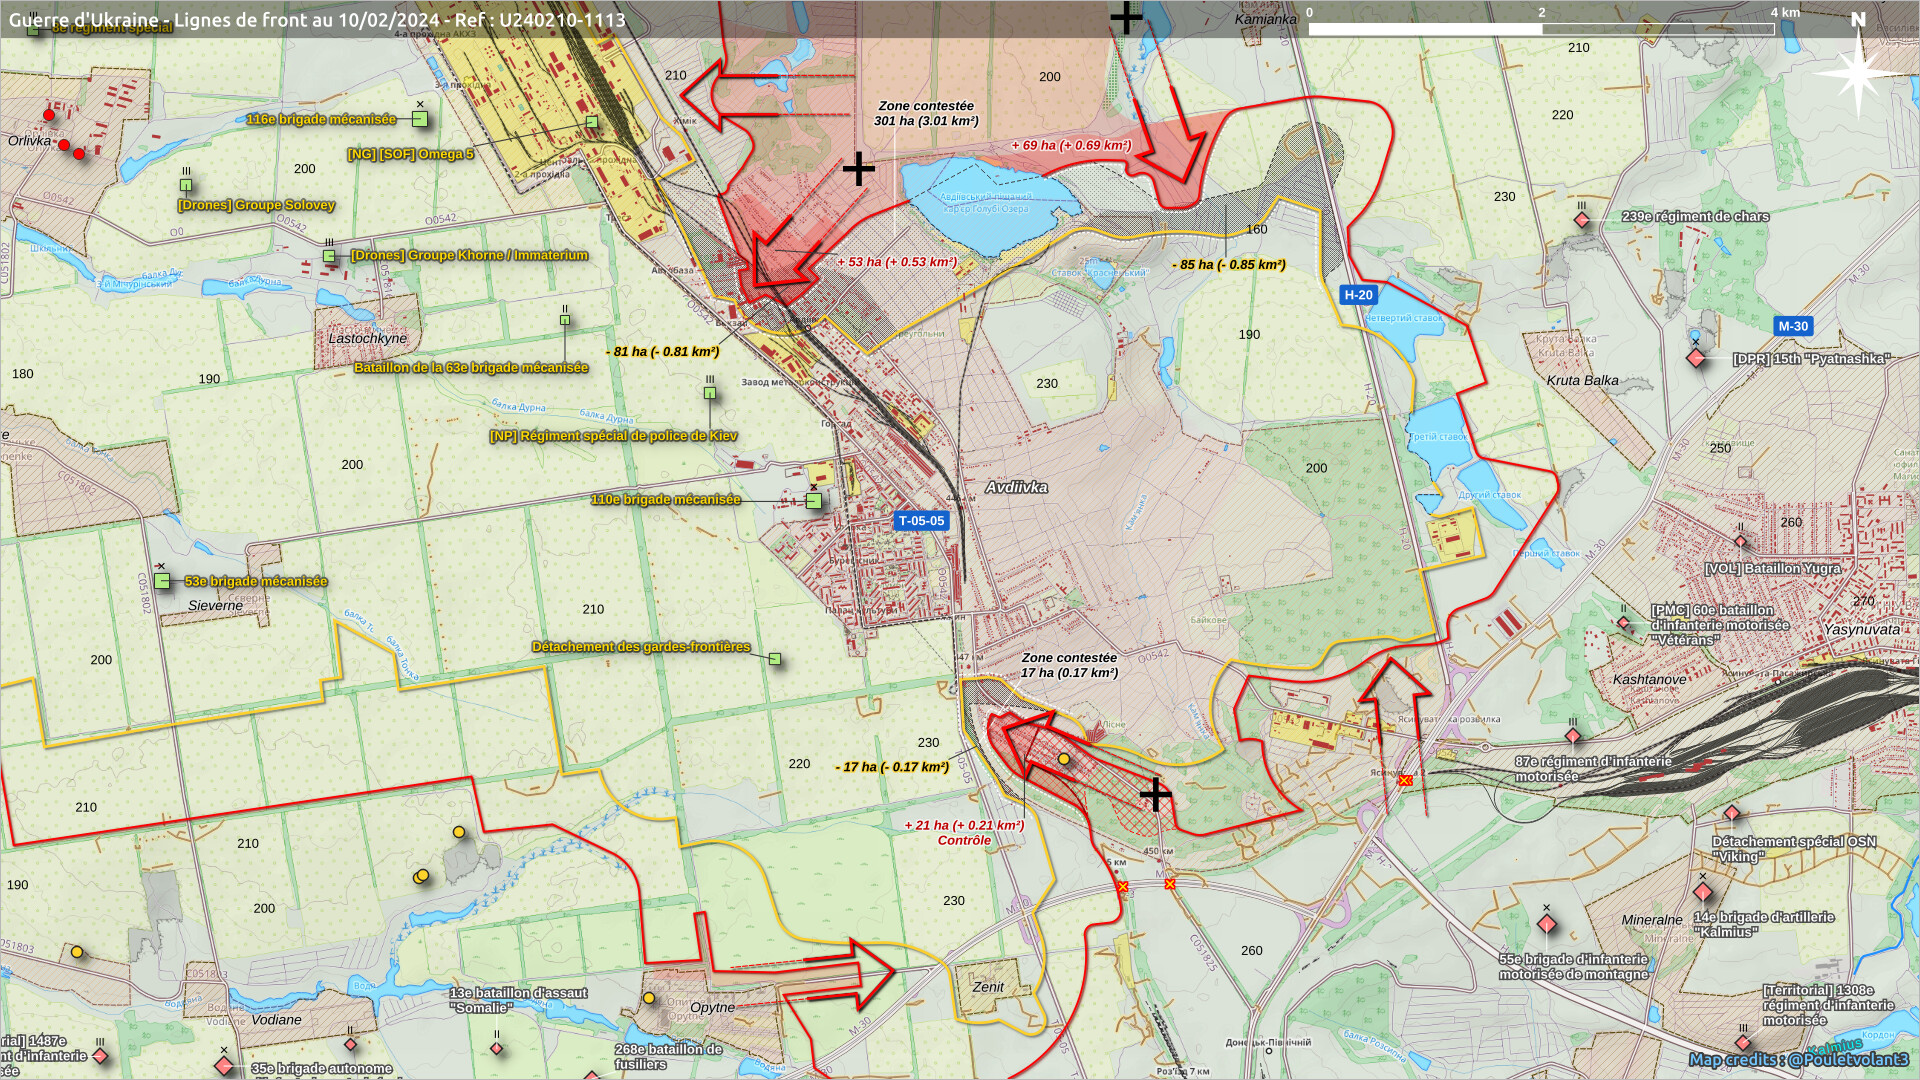The width and height of the screenshot is (1920, 1080).
Task: Select the 63e brigade mécanisée battalion marker
Action: pos(565,320)
